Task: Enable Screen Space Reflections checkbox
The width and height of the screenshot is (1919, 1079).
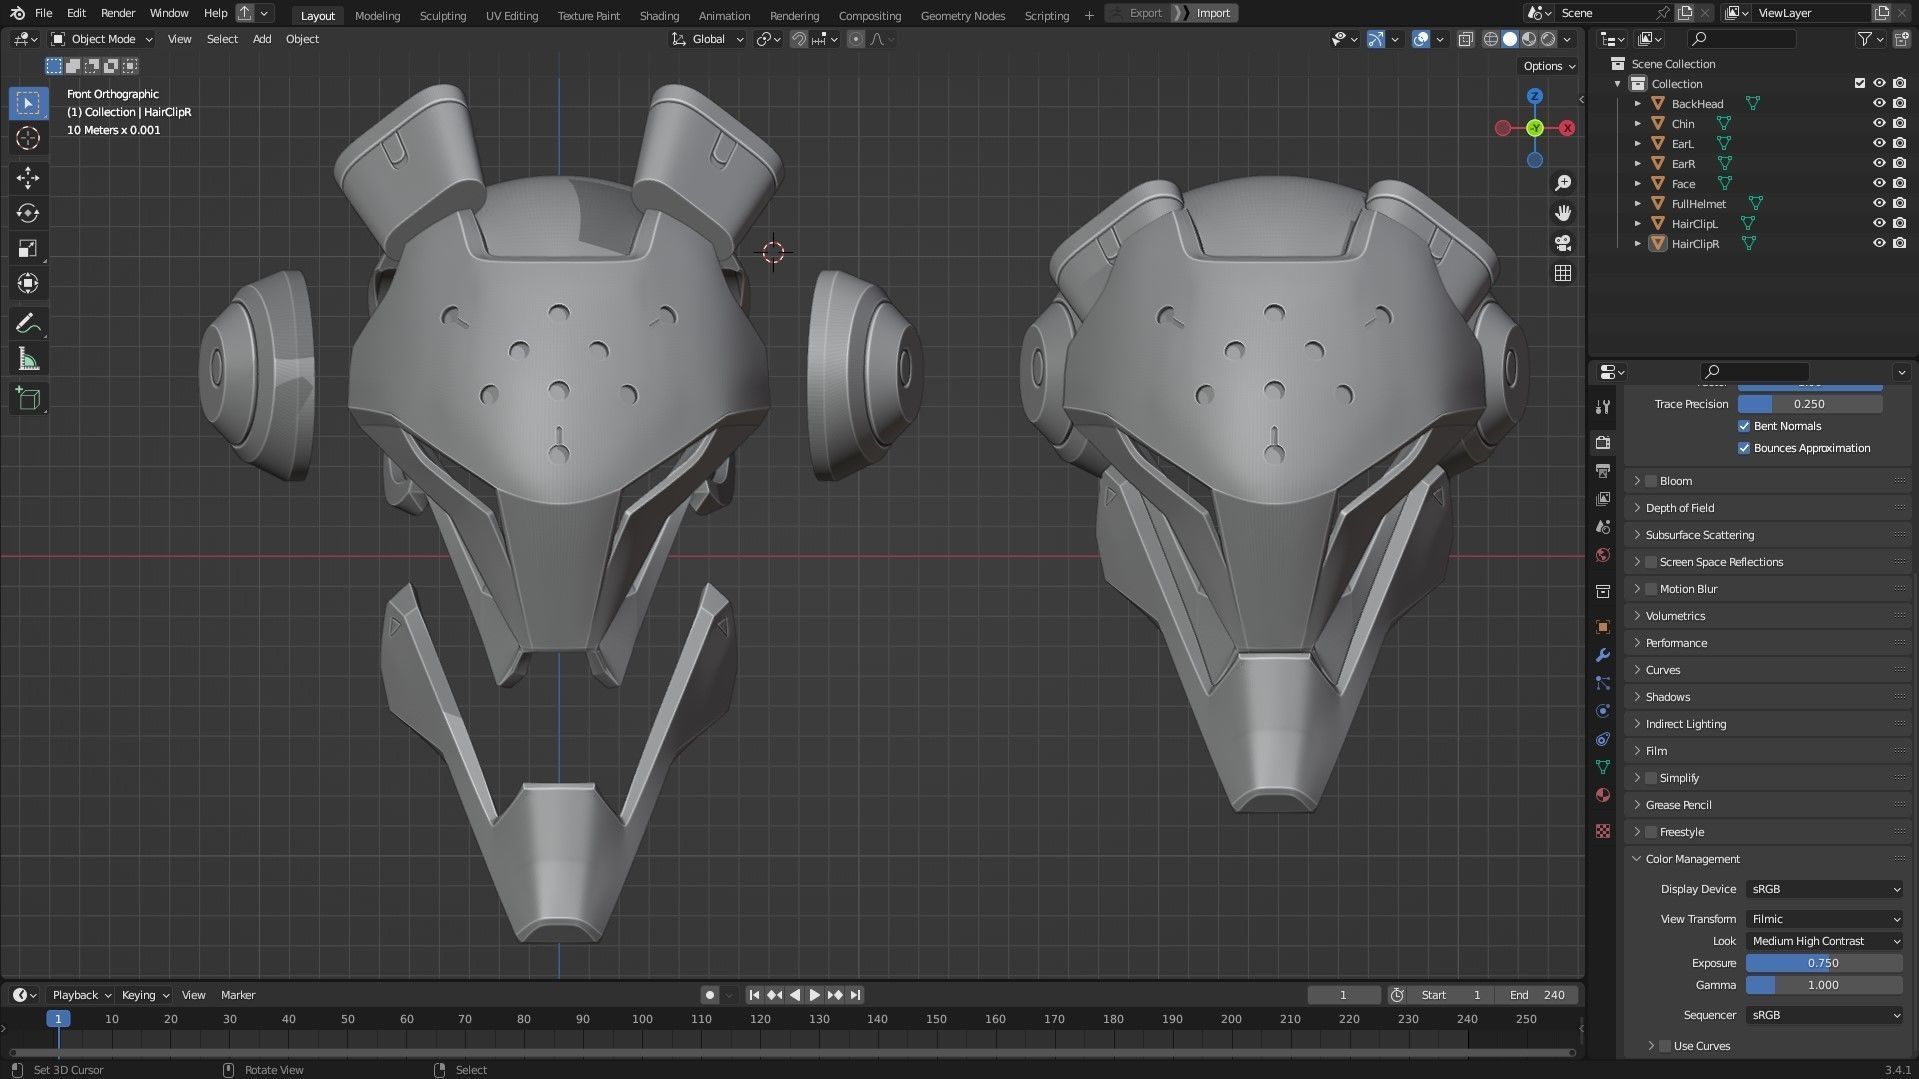Action: coord(1651,562)
